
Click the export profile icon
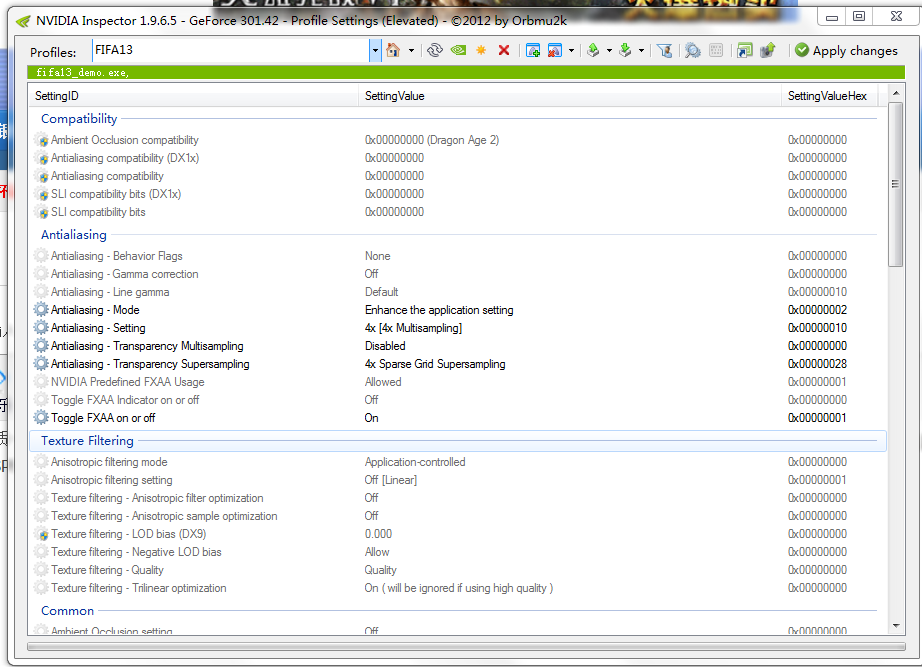click(593, 51)
